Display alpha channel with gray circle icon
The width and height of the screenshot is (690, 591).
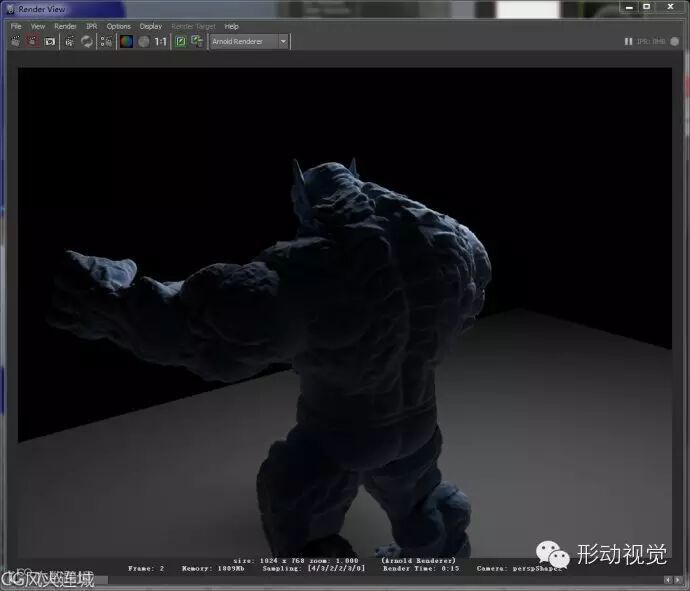tap(143, 42)
